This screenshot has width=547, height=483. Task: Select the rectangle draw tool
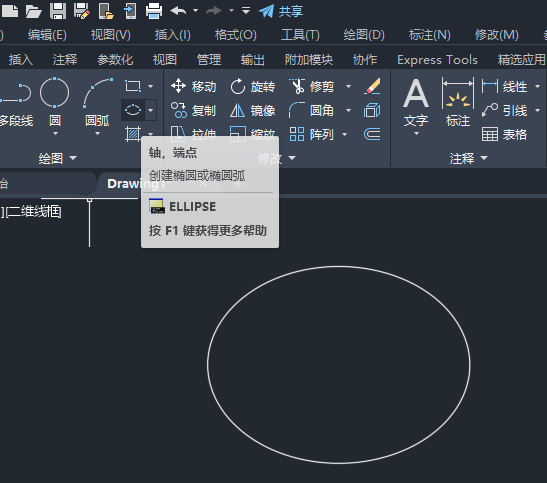(133, 86)
